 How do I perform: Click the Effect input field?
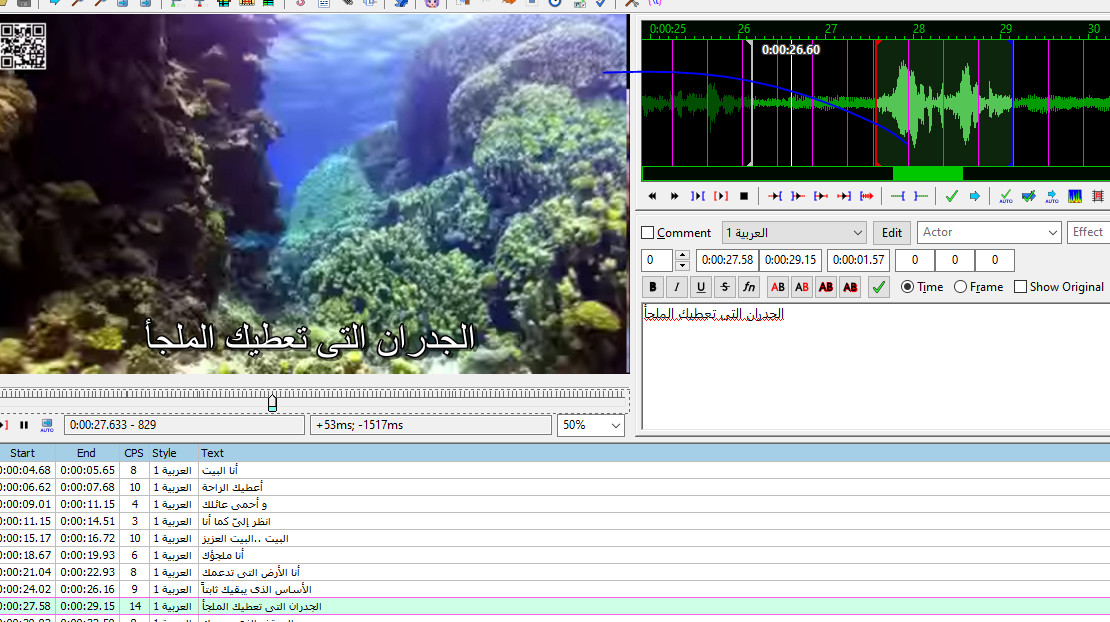click(x=1089, y=233)
